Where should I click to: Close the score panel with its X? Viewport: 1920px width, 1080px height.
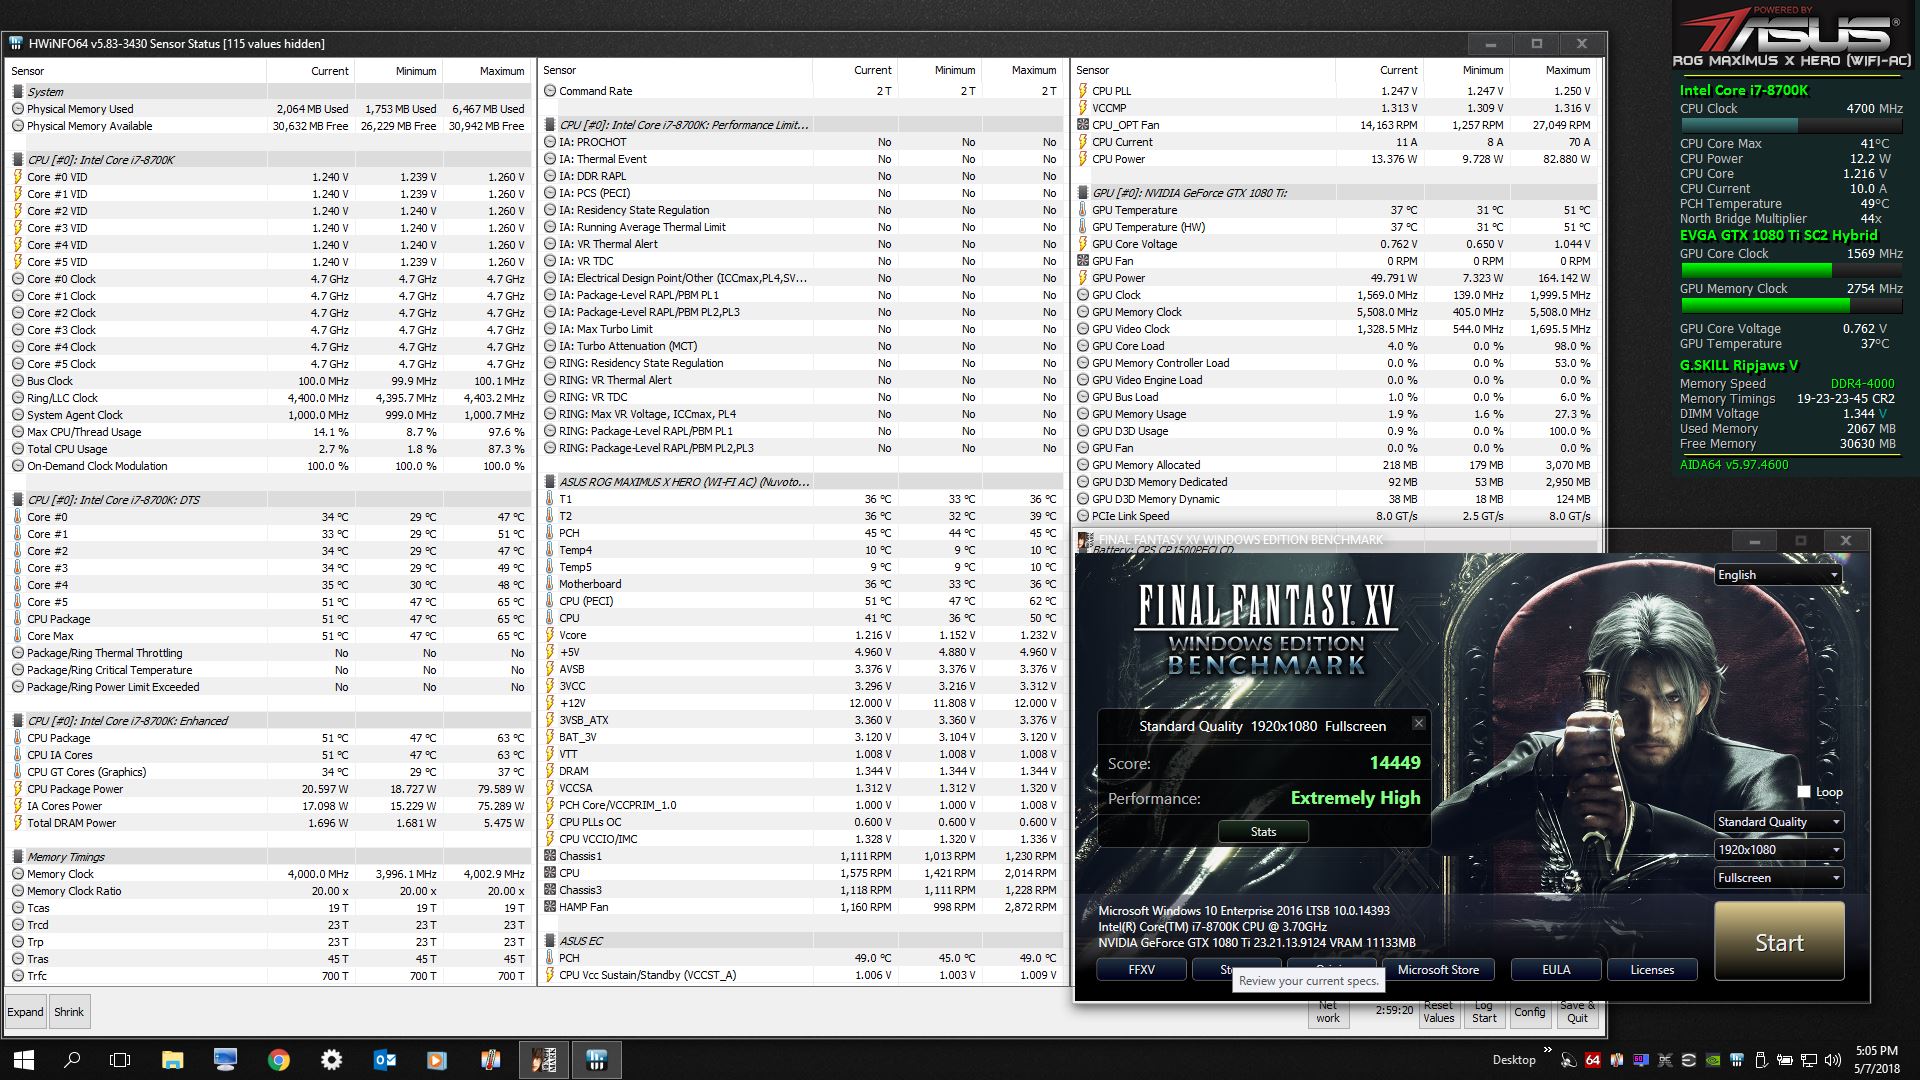click(1418, 723)
